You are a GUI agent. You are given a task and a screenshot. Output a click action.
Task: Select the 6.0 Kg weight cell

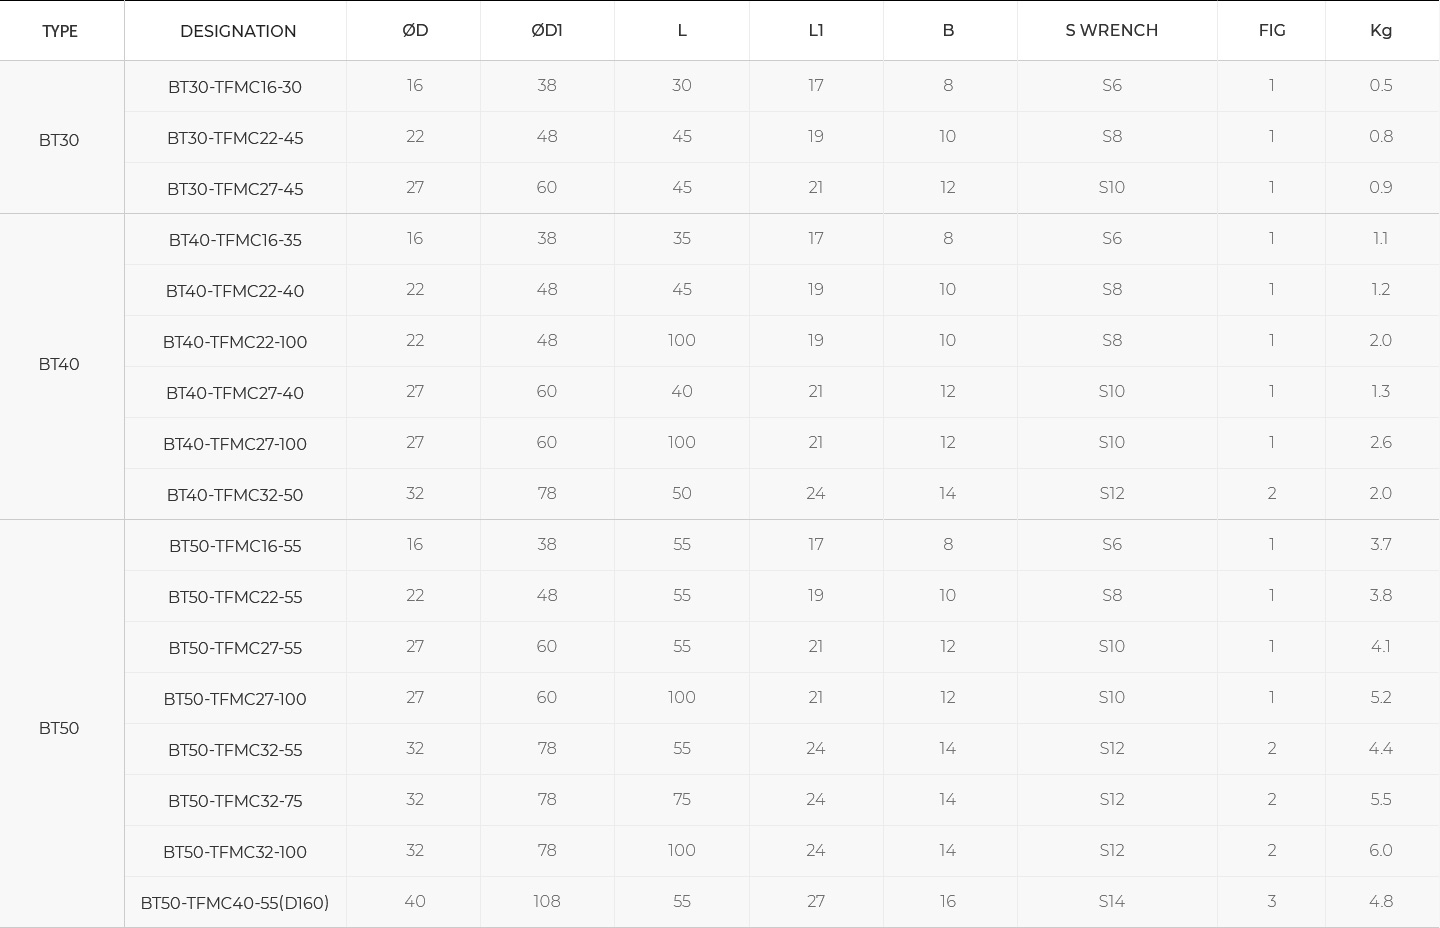coord(1380,850)
